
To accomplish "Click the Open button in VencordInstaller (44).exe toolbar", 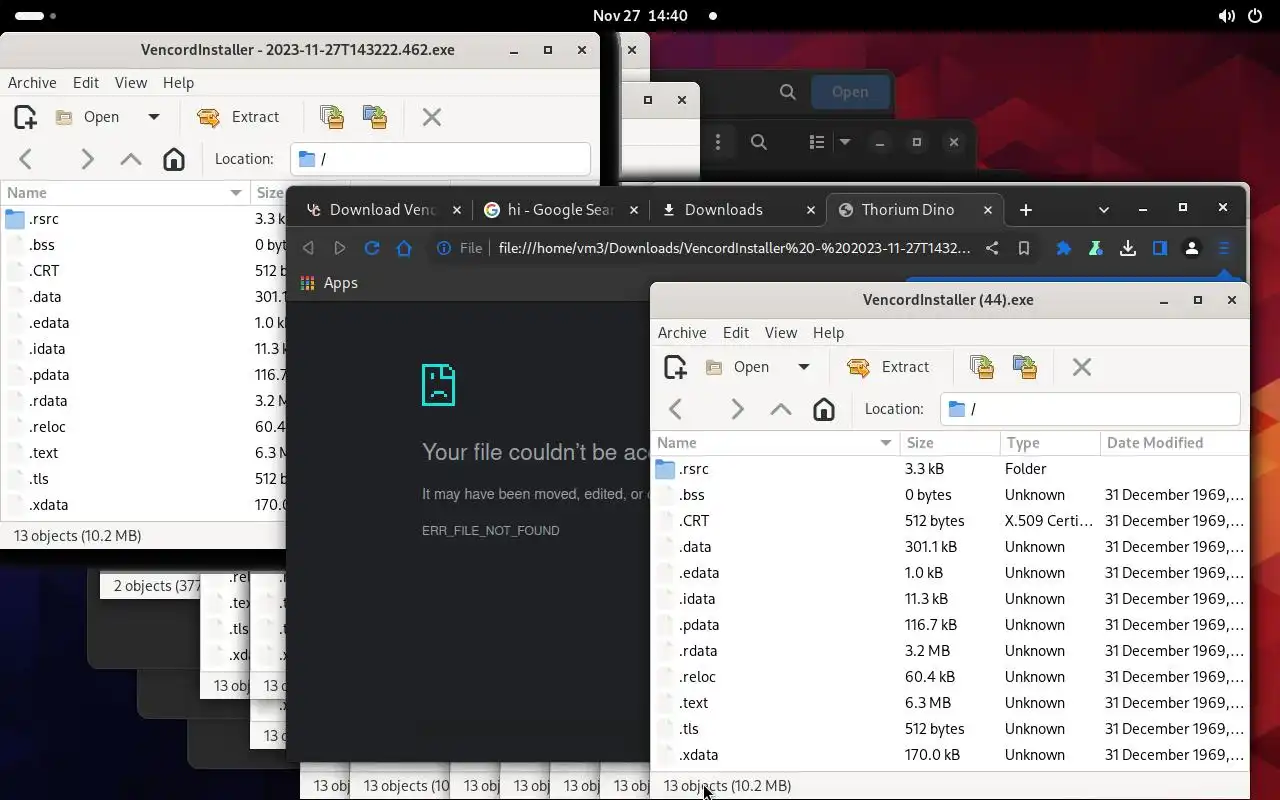I will (x=740, y=367).
